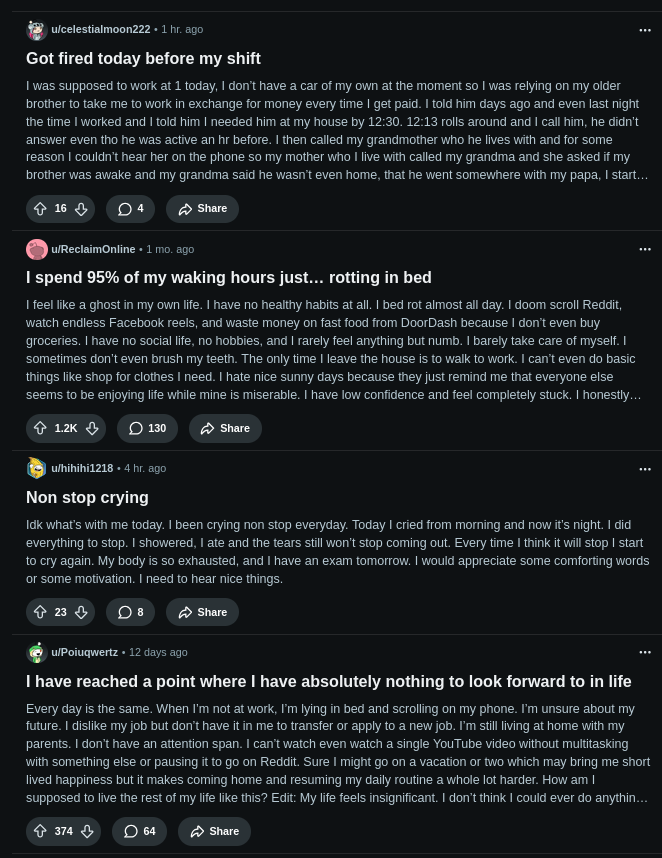This screenshot has width=662, height=858.
Task: Open overflow menu on ReclaimOnline's post
Action: pos(645,249)
